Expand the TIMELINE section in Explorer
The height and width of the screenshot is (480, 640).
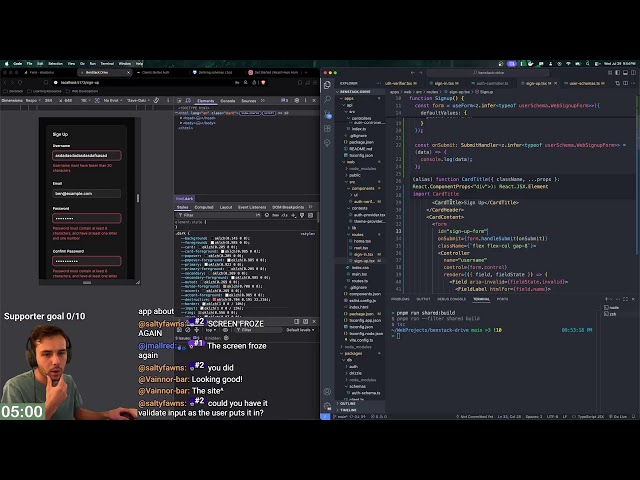(348, 410)
